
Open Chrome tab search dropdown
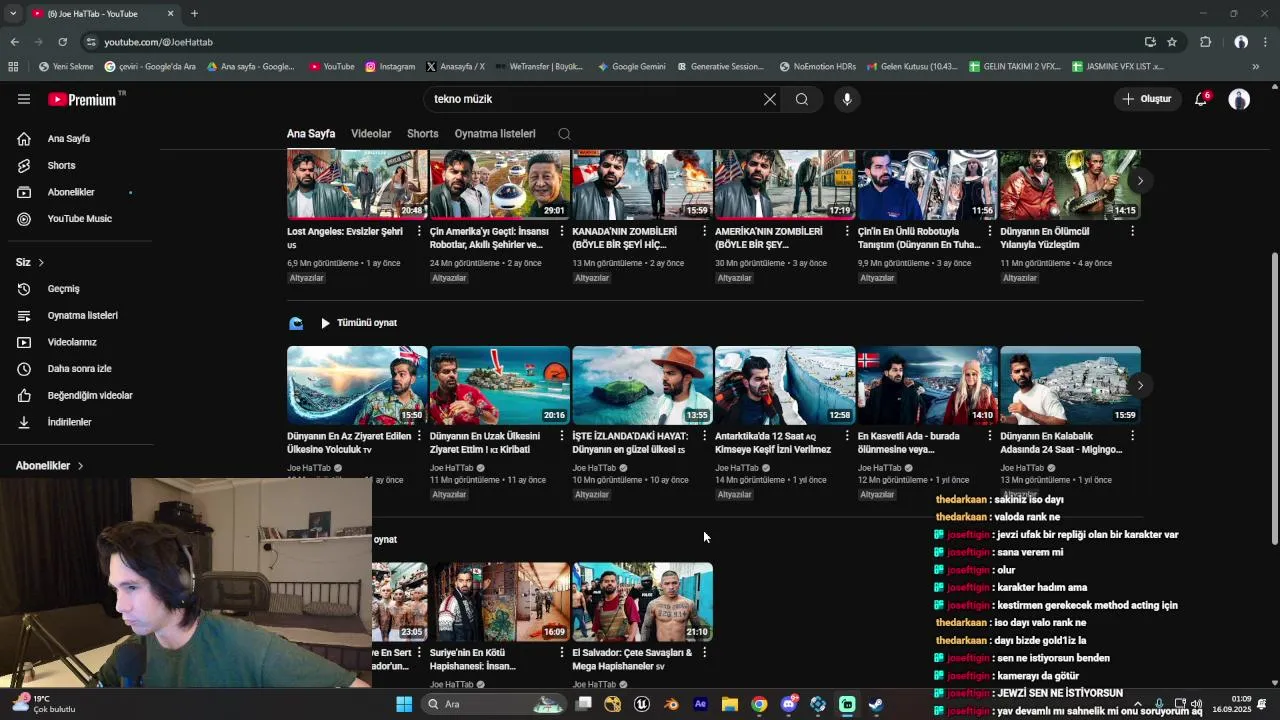coord(13,13)
